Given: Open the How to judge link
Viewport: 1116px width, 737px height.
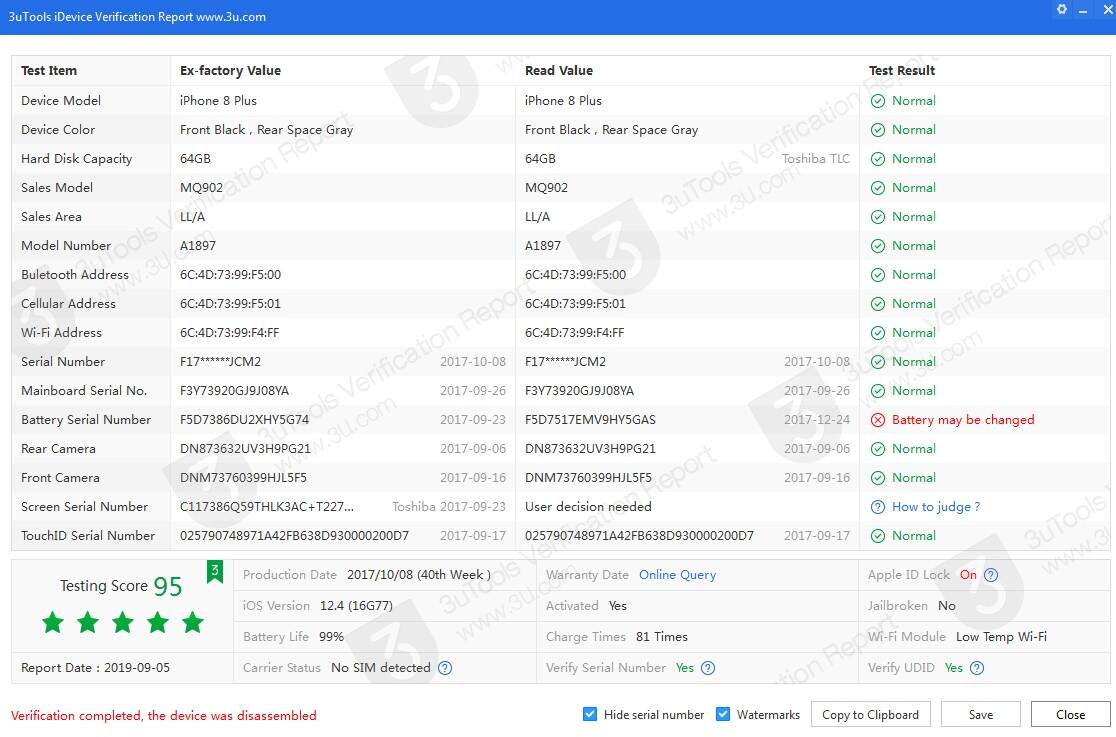Looking at the screenshot, I should tap(935, 507).
